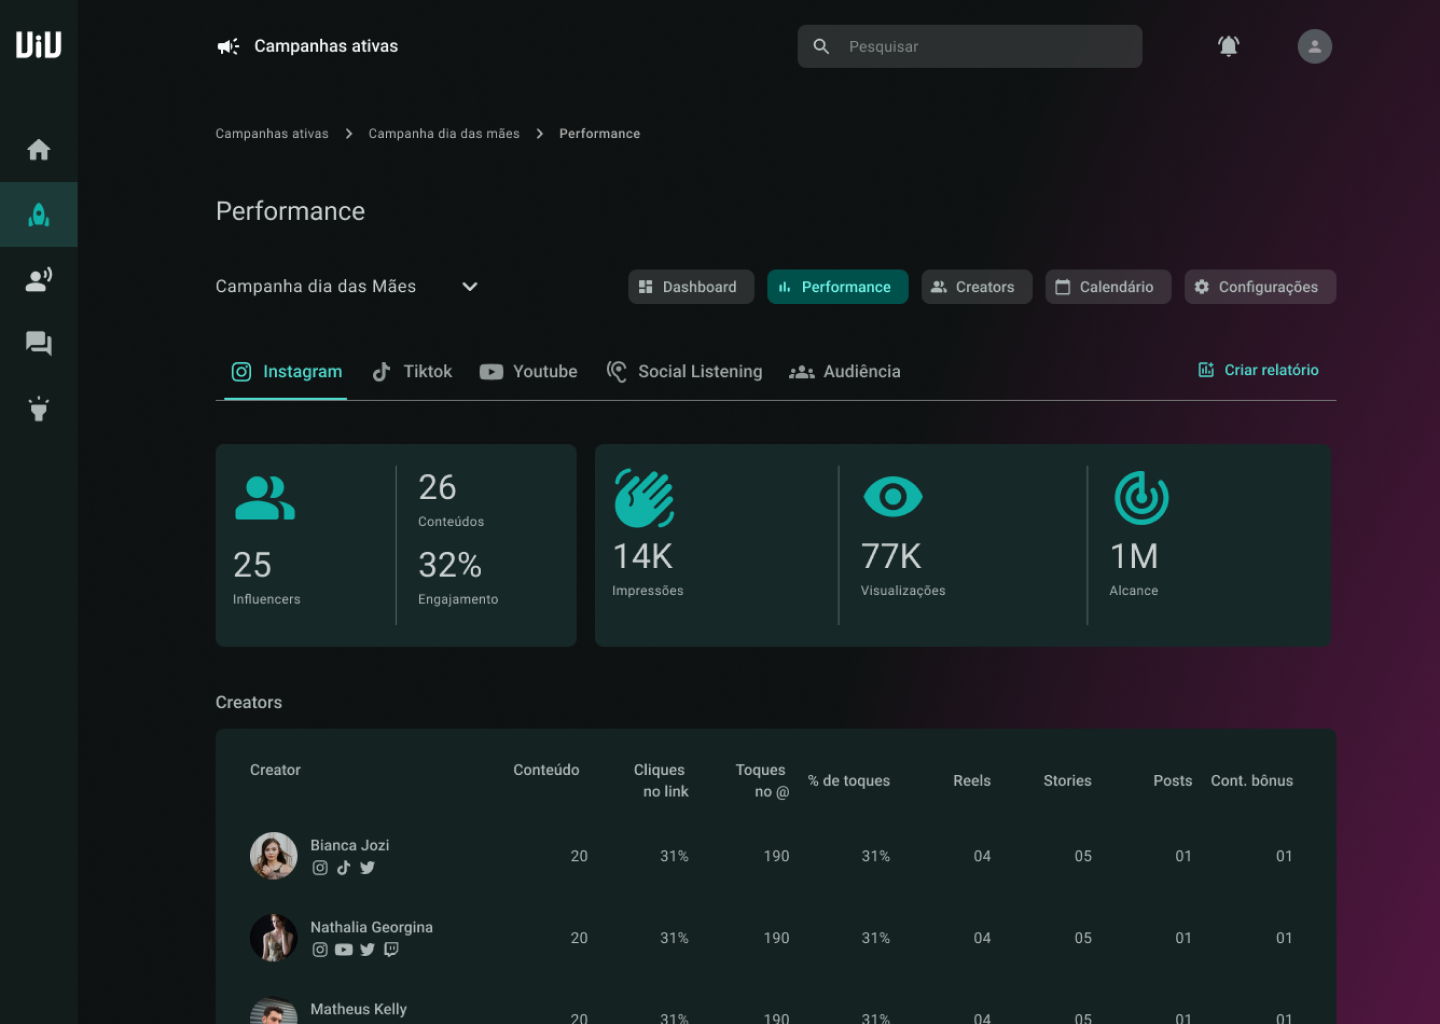Click the Cont. bônus column header

[1252, 781]
